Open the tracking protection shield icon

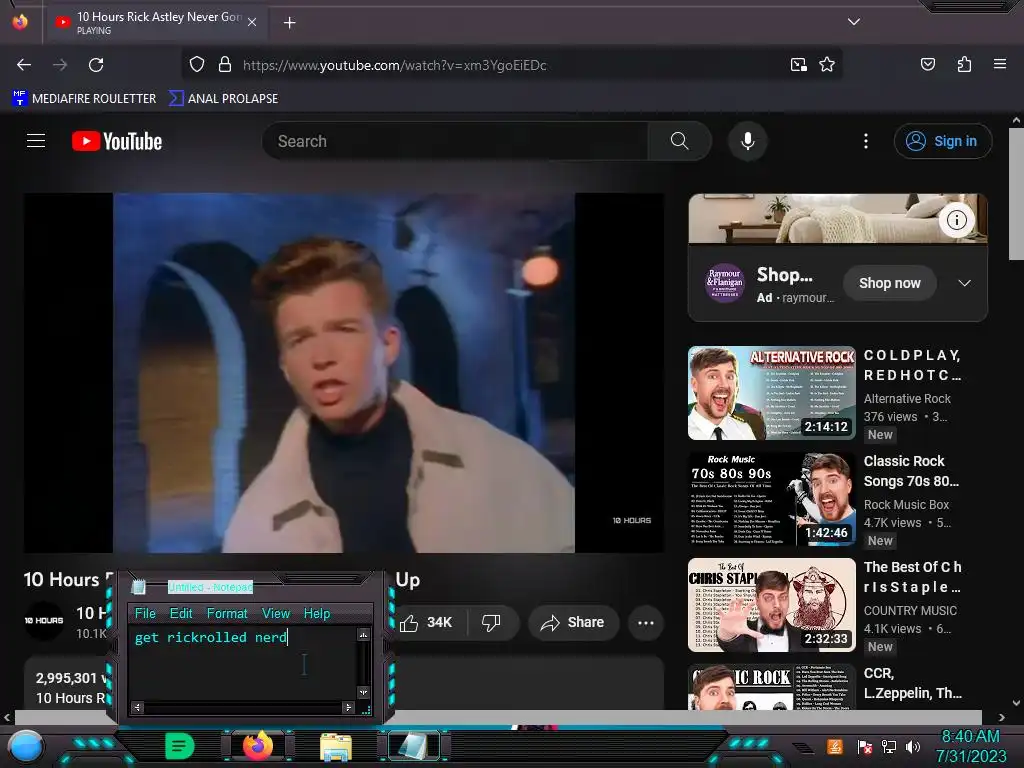click(x=197, y=65)
